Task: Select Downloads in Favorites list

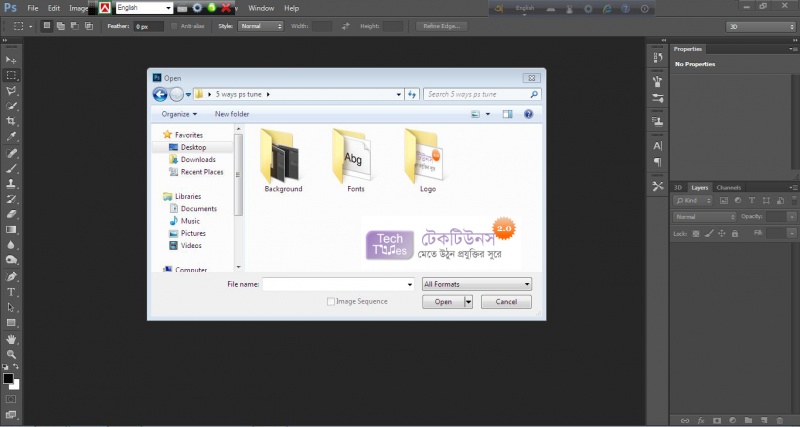Action: point(197,160)
